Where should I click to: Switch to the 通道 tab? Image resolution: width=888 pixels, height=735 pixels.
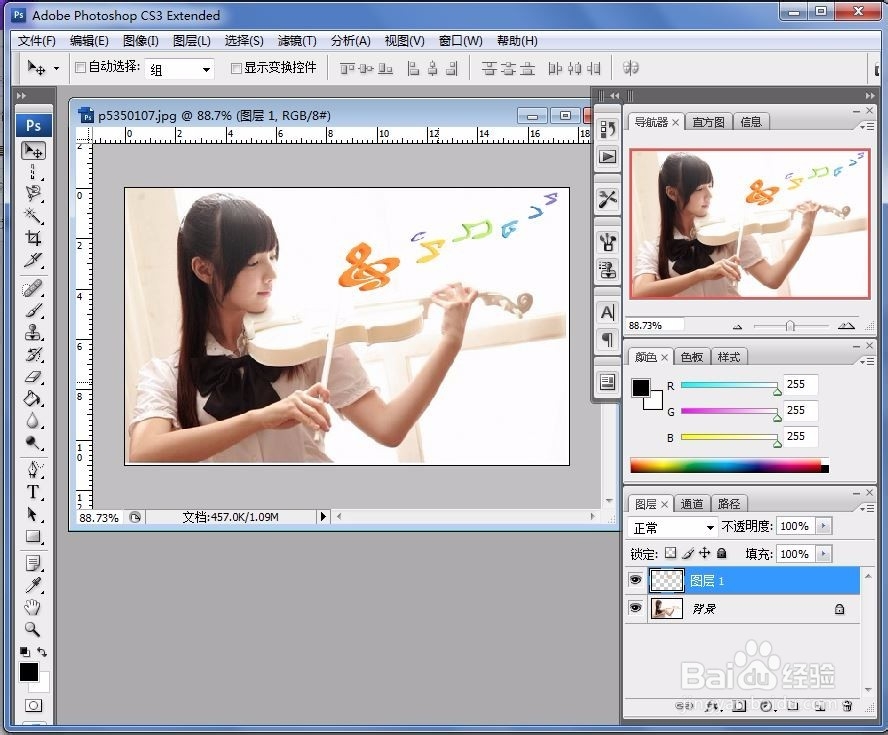tap(692, 503)
